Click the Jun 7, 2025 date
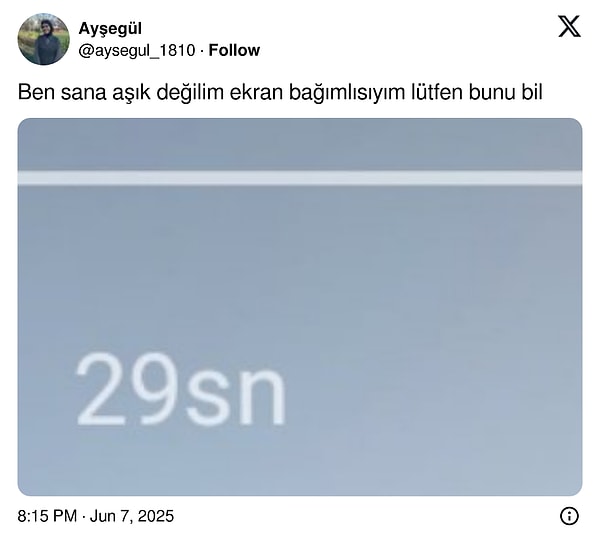The image size is (600, 546). pyautogui.click(x=132, y=516)
